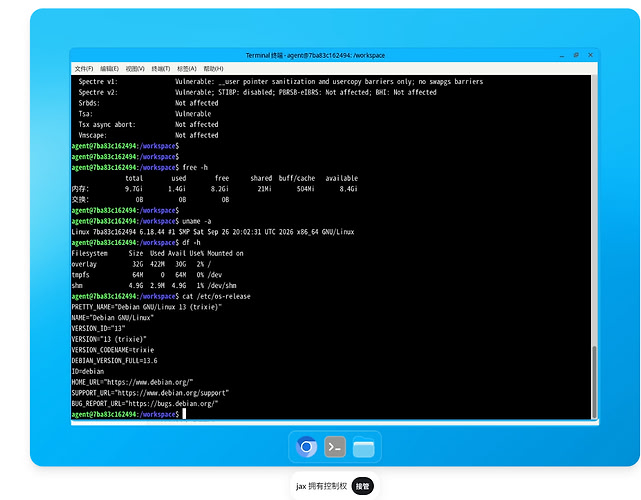
Task: Open the Chromium browser from the dock
Action: point(306,447)
